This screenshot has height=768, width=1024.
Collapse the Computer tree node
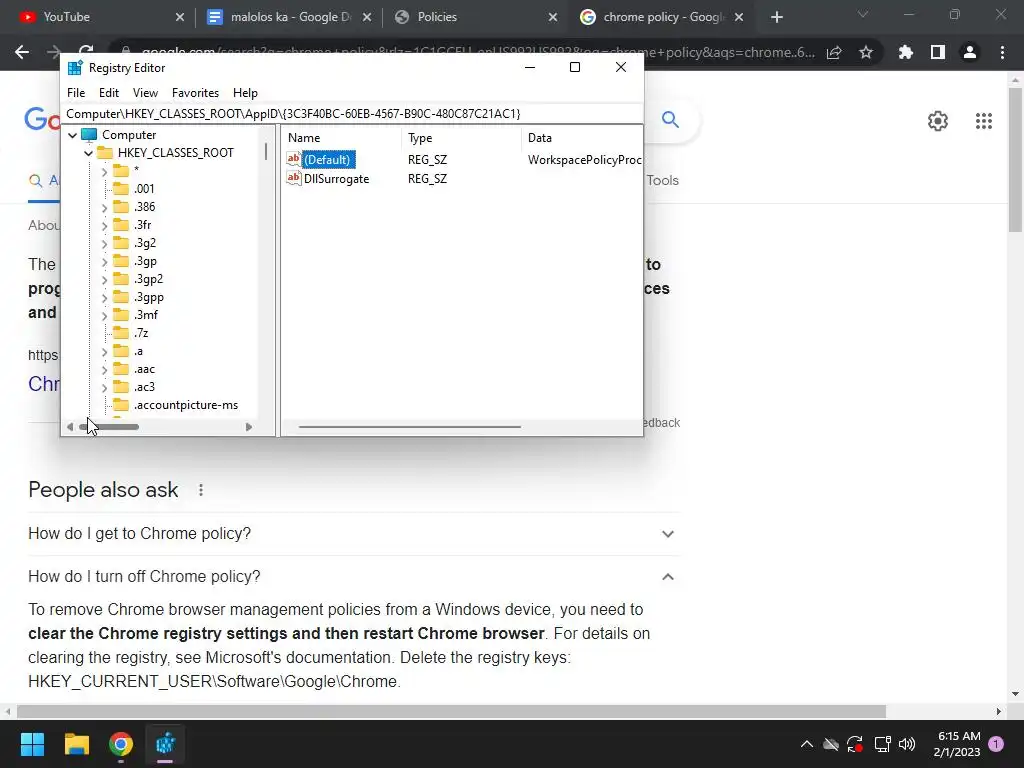pos(72,135)
